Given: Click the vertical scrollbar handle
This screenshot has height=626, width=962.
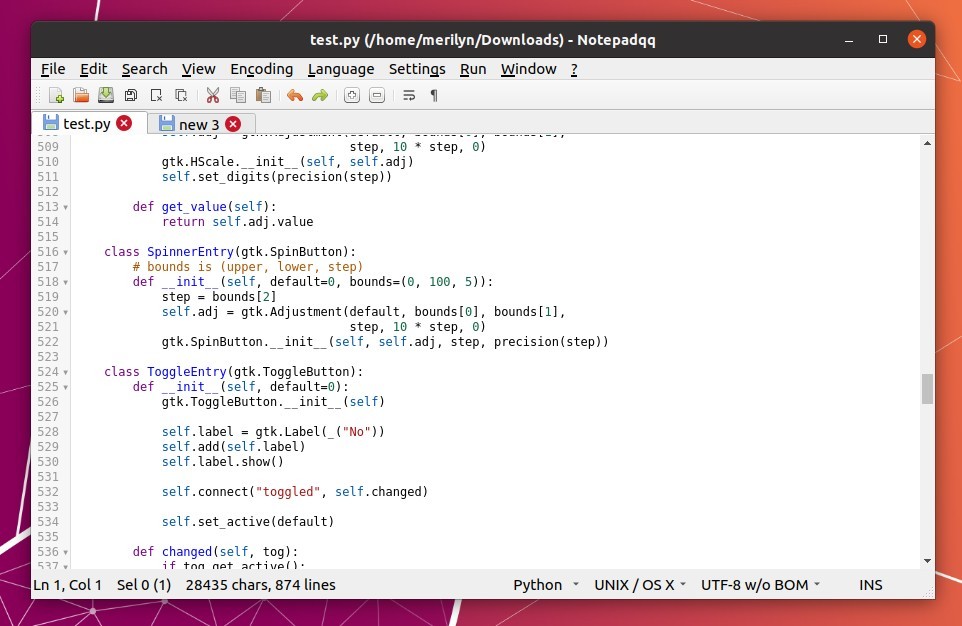Looking at the screenshot, I should [927, 389].
